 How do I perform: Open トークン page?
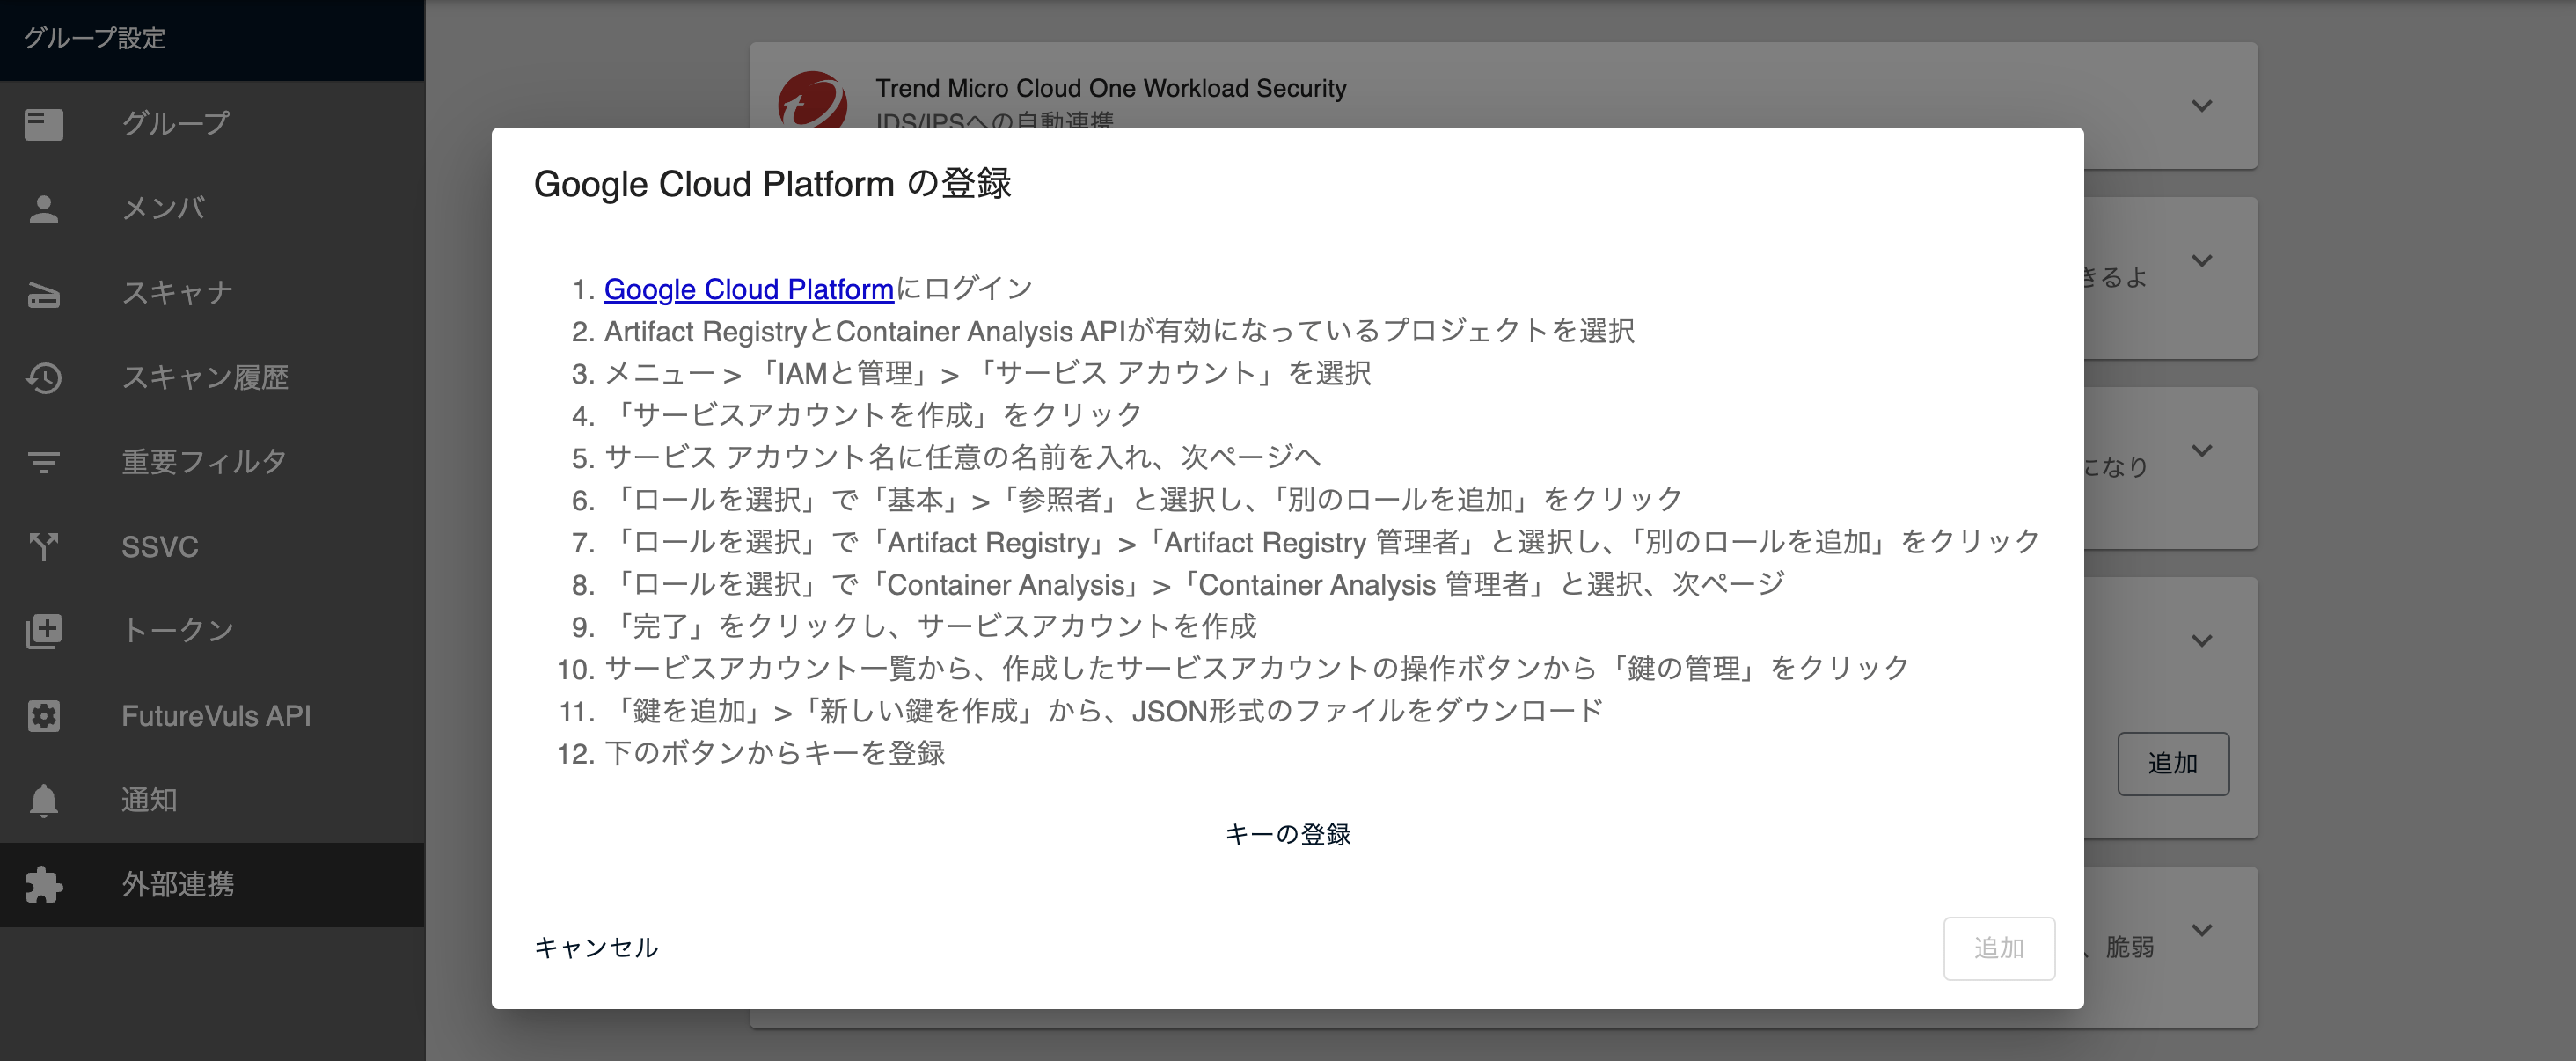pos(212,631)
